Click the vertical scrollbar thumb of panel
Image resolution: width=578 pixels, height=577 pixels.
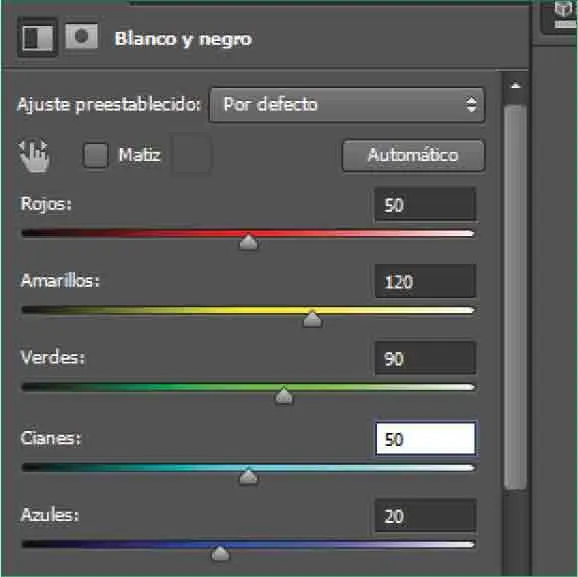(515, 298)
